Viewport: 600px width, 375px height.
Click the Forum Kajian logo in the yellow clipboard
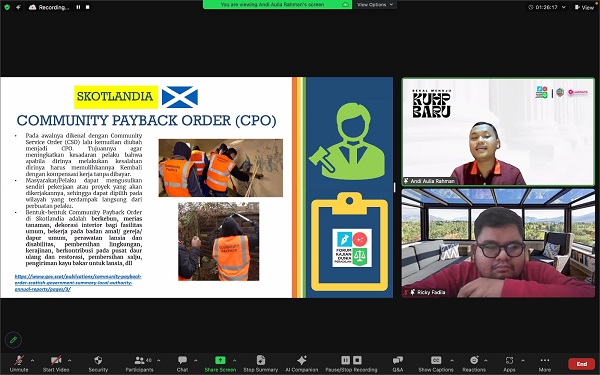(x=352, y=248)
